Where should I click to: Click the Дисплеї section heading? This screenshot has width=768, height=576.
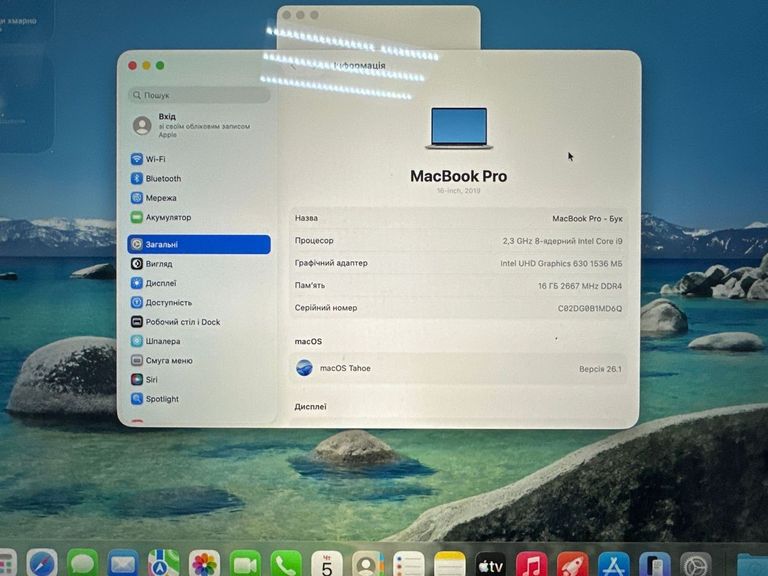[x=311, y=407]
